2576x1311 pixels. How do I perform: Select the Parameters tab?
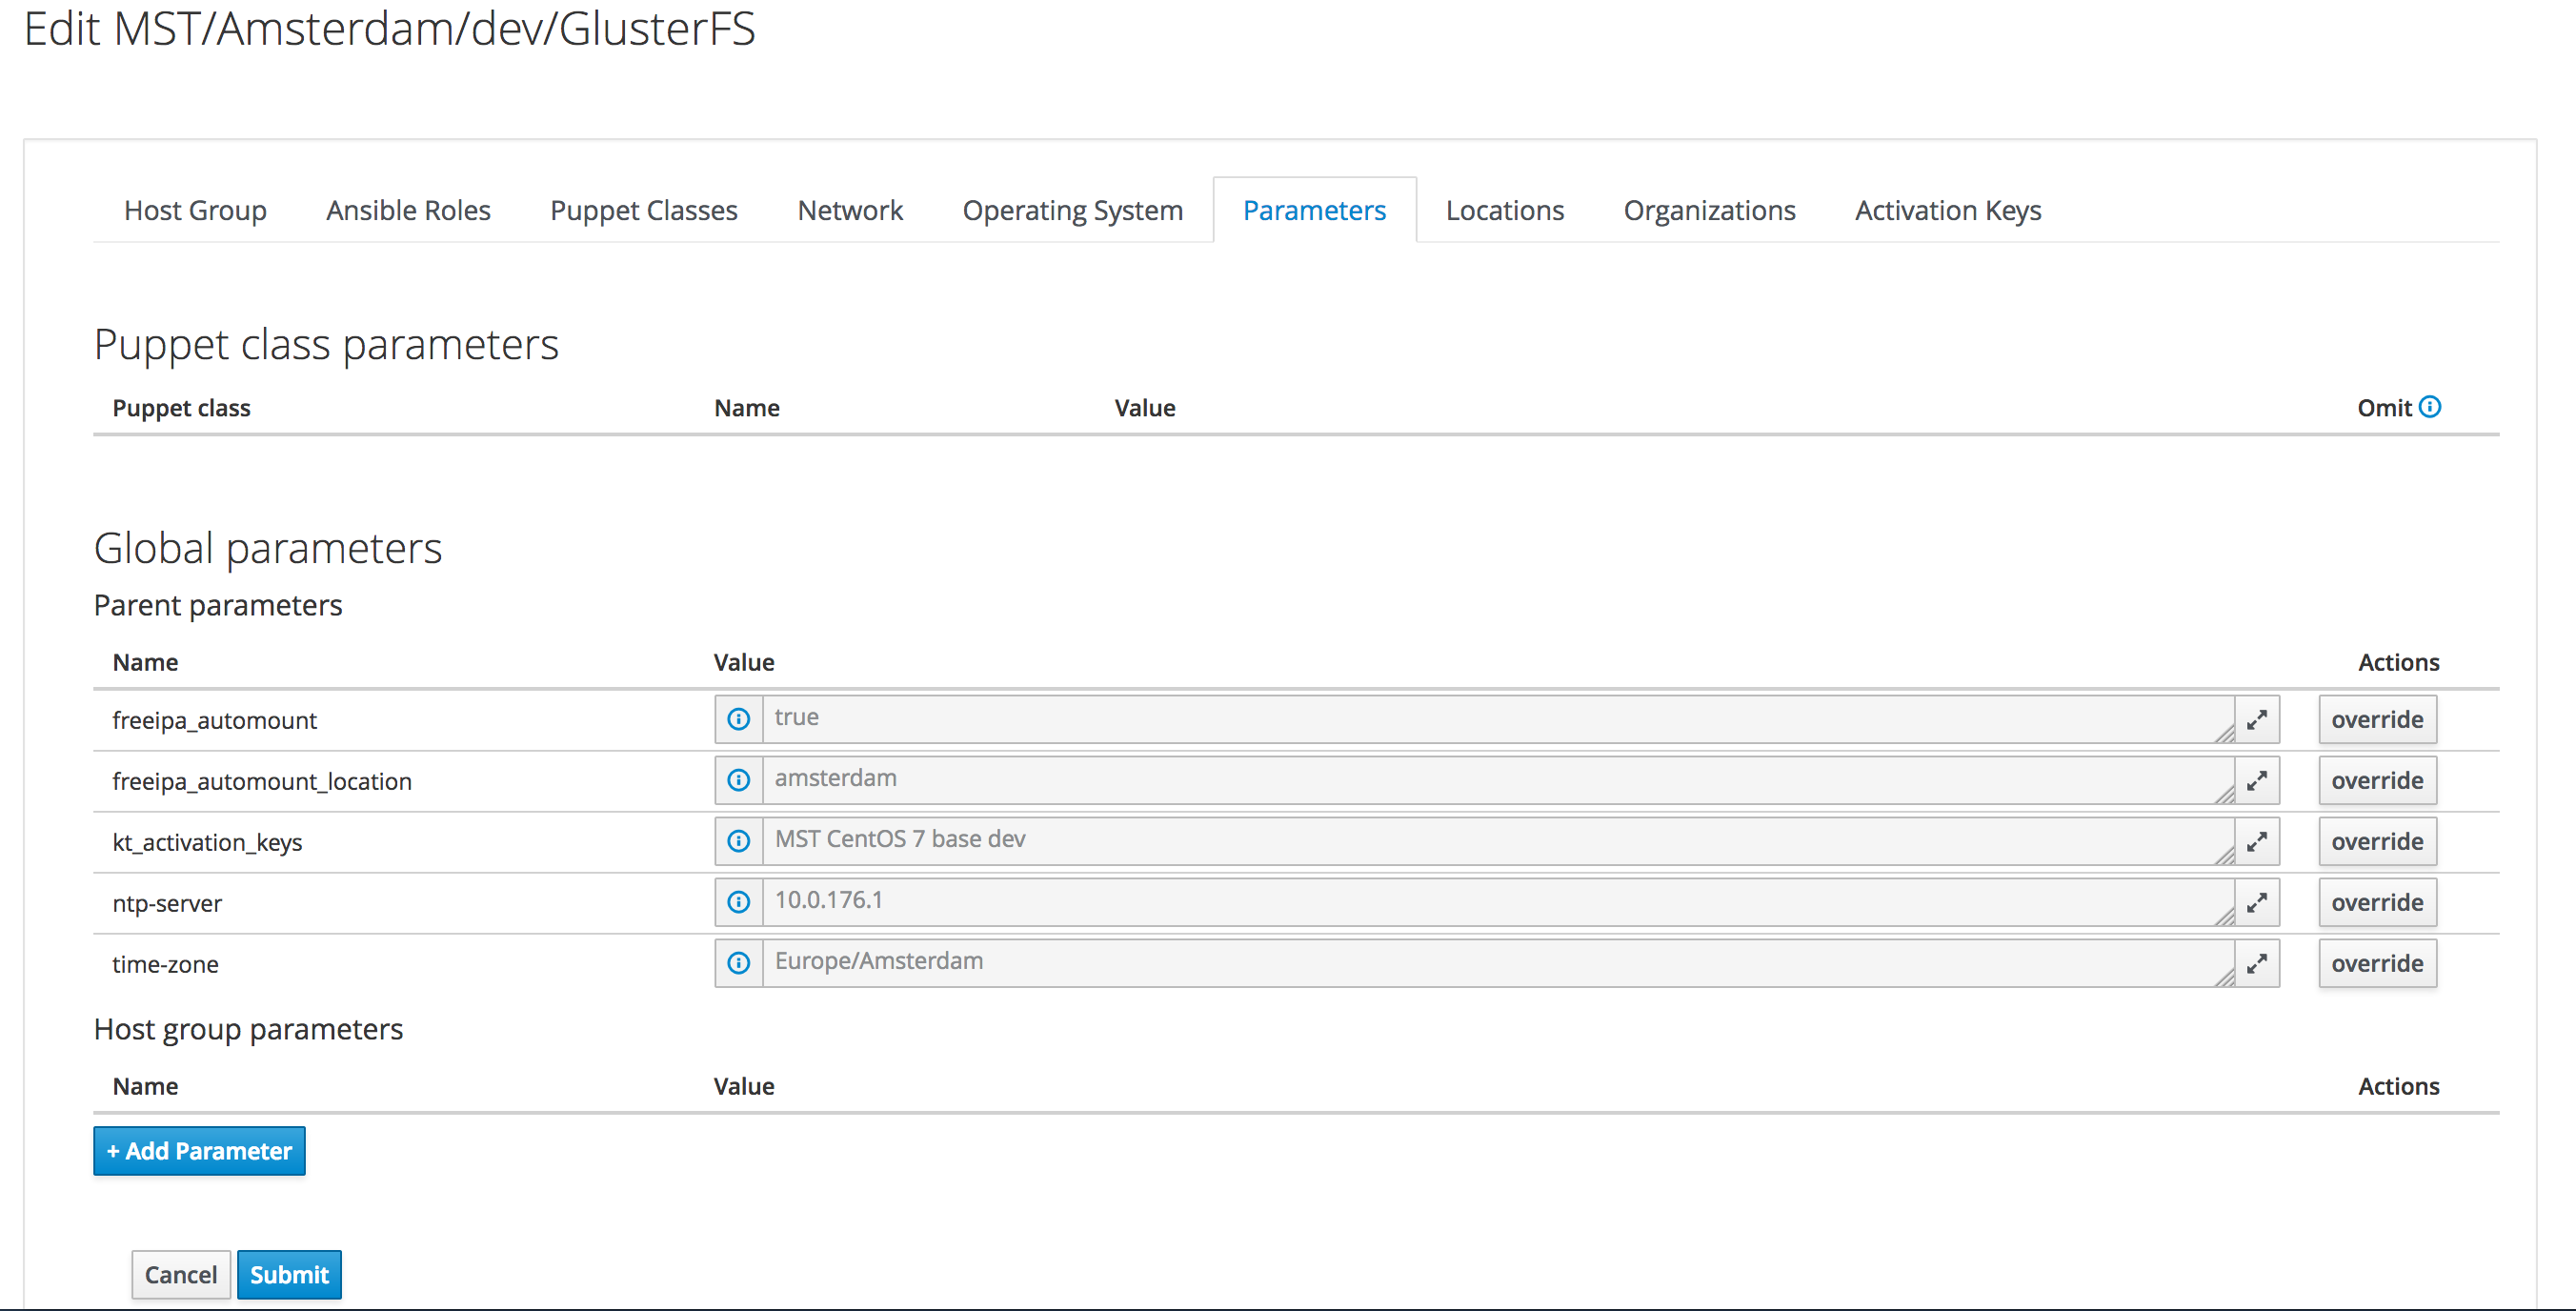click(x=1314, y=210)
